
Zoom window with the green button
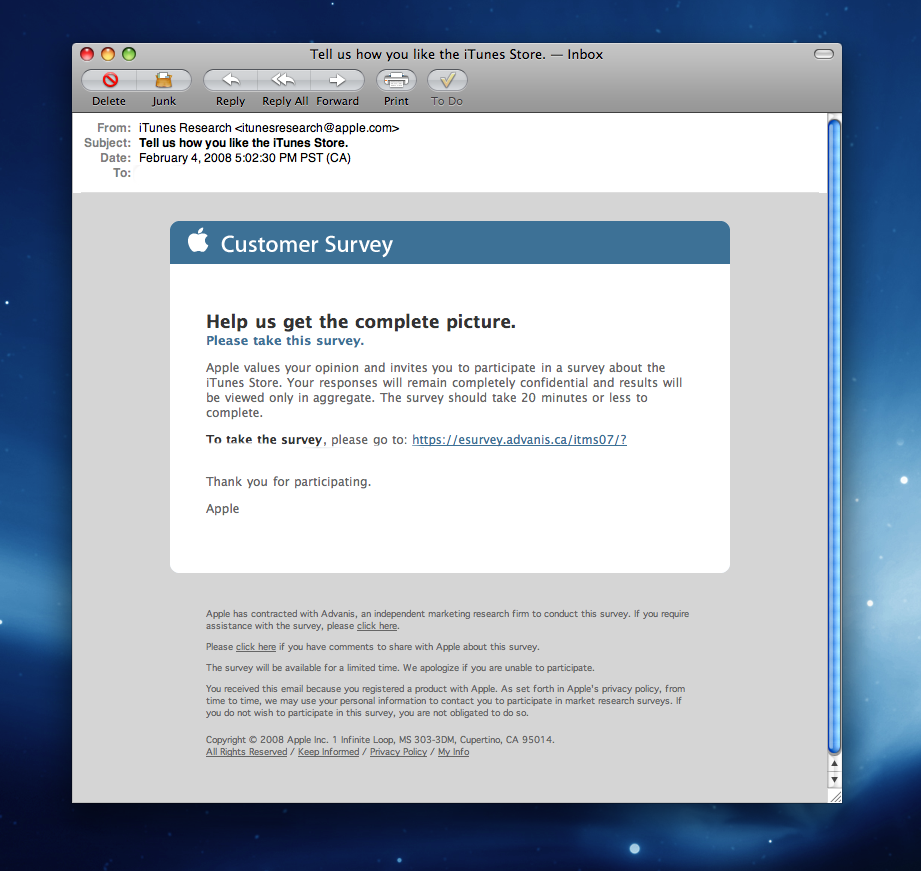click(x=129, y=54)
